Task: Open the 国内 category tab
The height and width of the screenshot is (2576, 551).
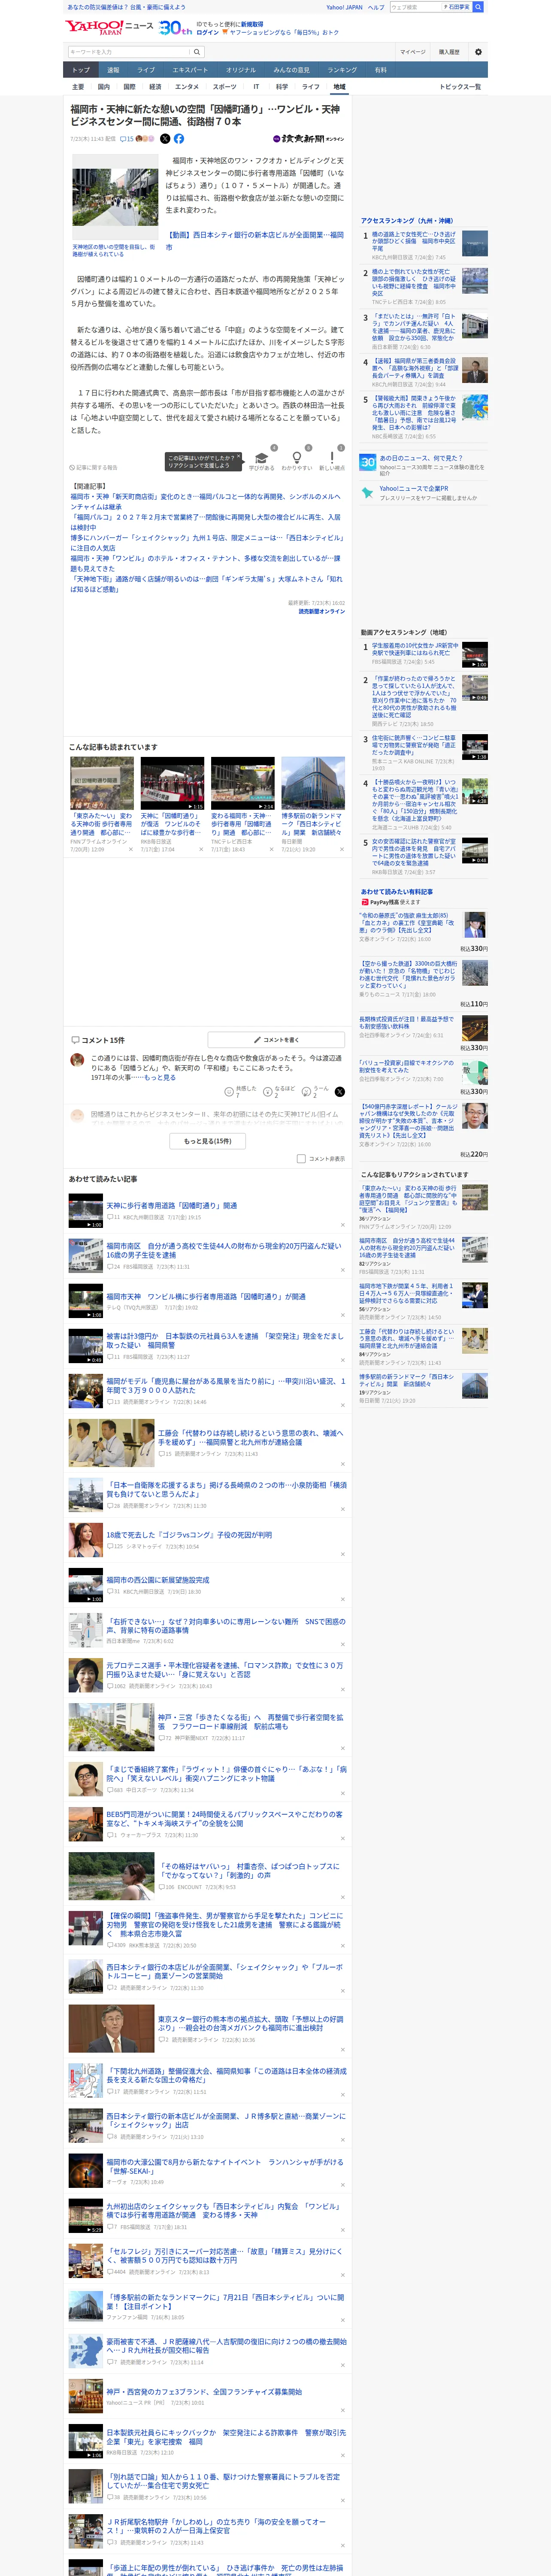Action: [x=104, y=87]
